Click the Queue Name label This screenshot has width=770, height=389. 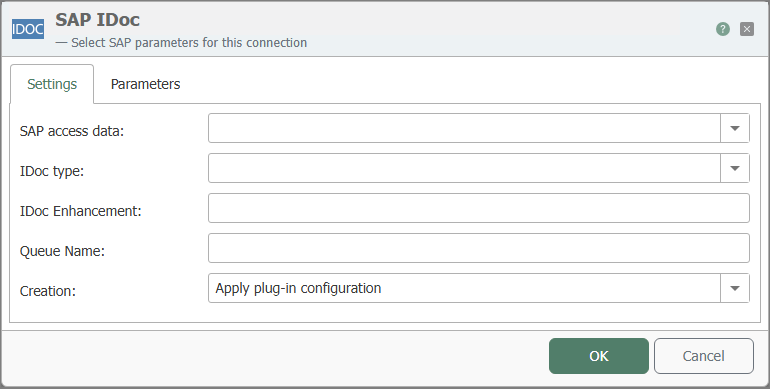(62, 251)
